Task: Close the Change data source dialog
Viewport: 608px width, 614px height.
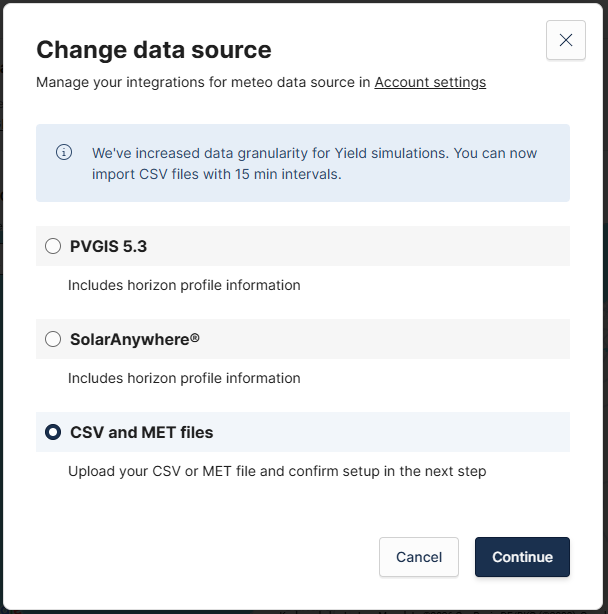Action: [x=566, y=40]
